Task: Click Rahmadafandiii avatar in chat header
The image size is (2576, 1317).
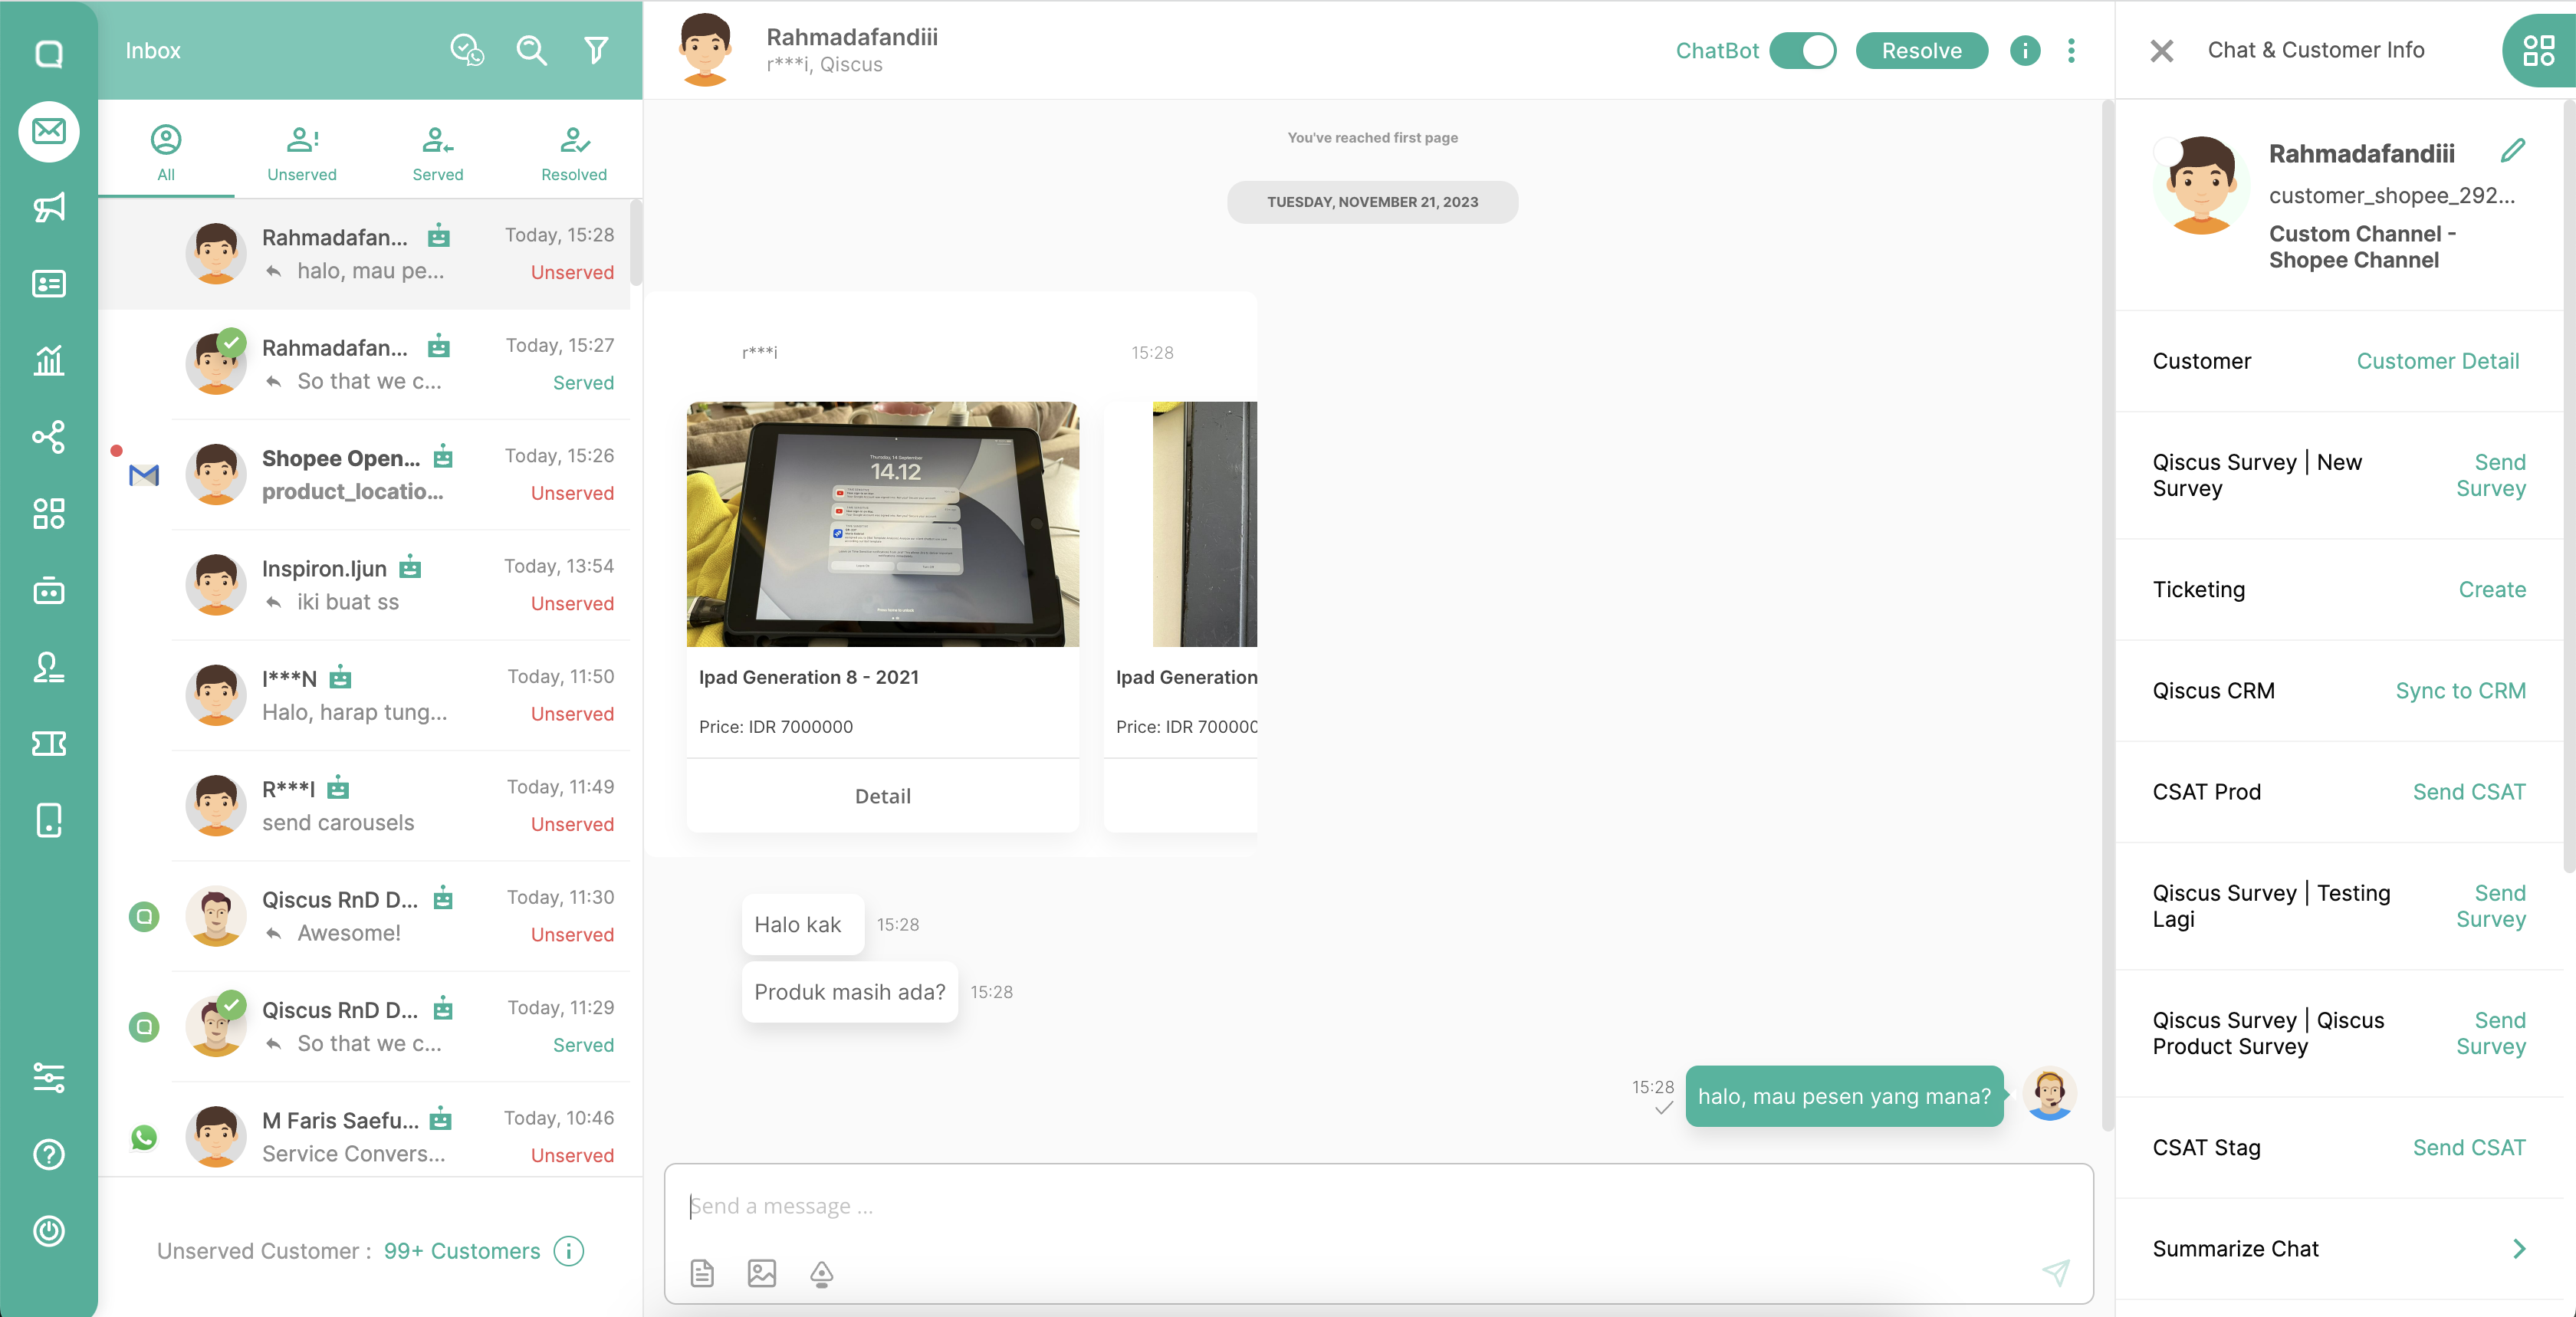Action: (705, 50)
